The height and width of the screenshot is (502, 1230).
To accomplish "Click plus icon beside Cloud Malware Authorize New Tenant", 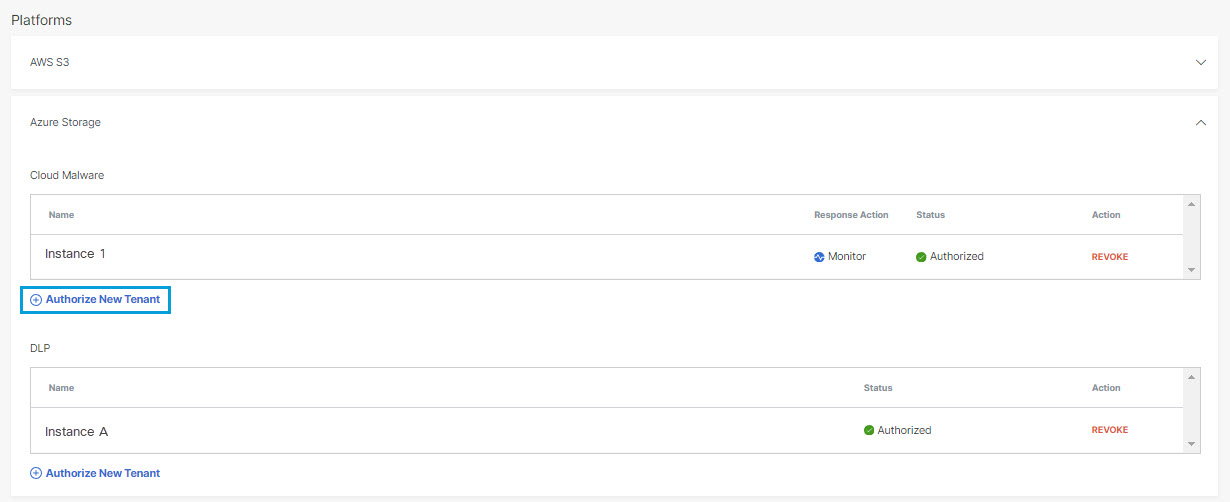I will 36,300.
